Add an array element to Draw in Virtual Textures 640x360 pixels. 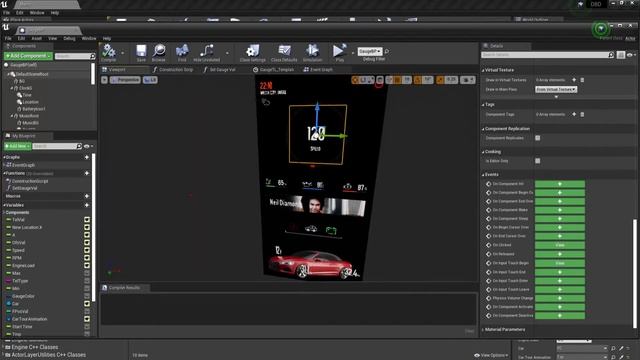click(574, 80)
